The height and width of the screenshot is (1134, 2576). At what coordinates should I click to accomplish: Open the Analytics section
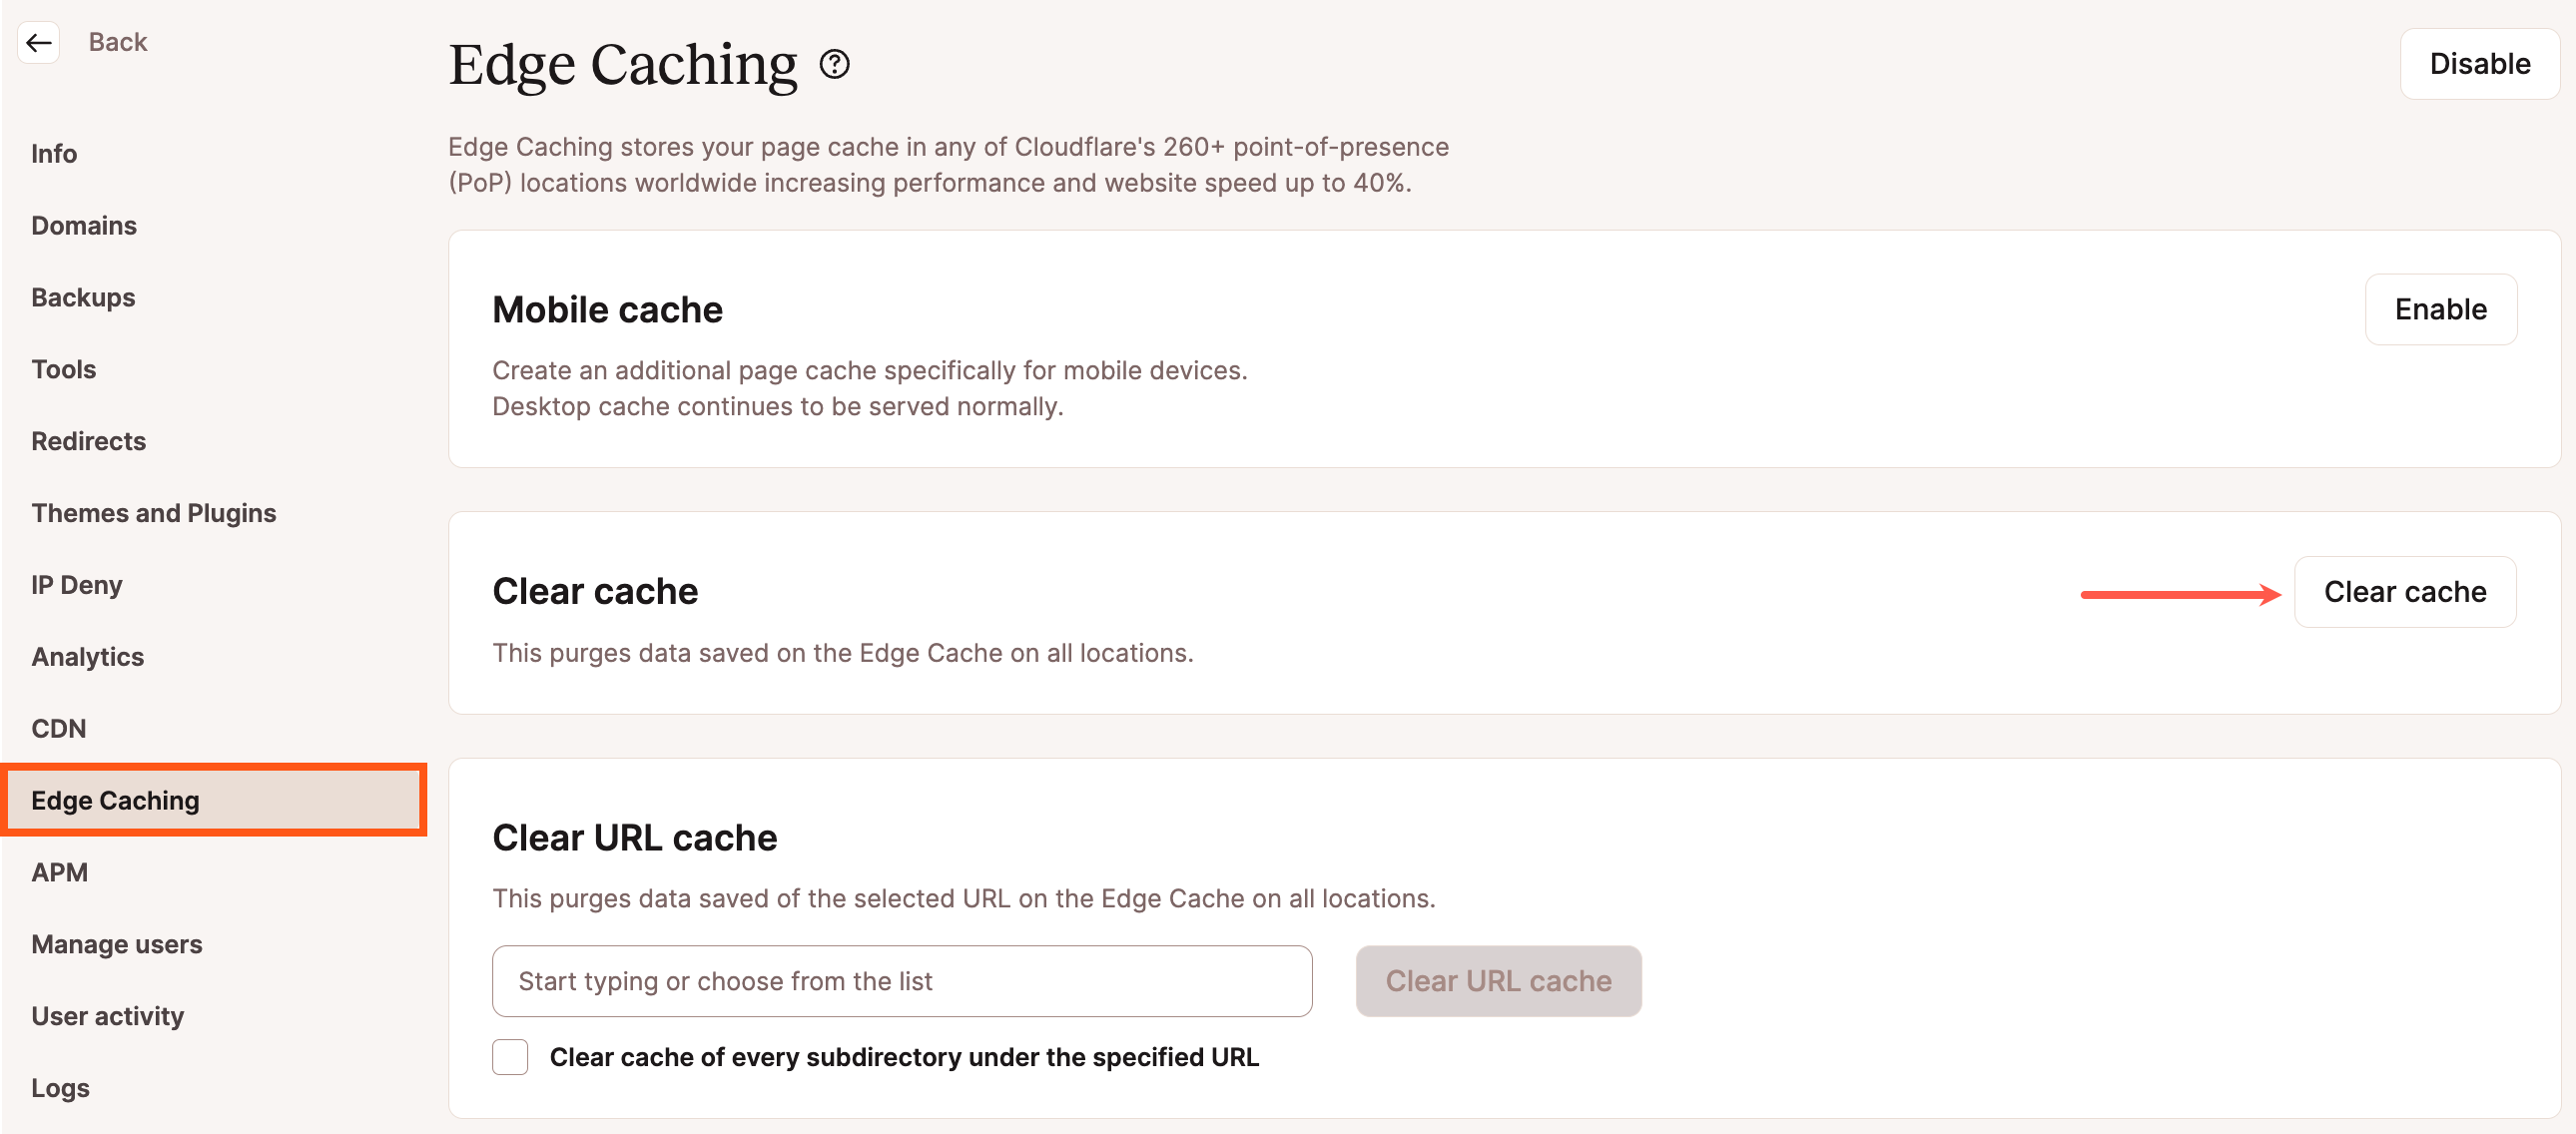[87, 657]
